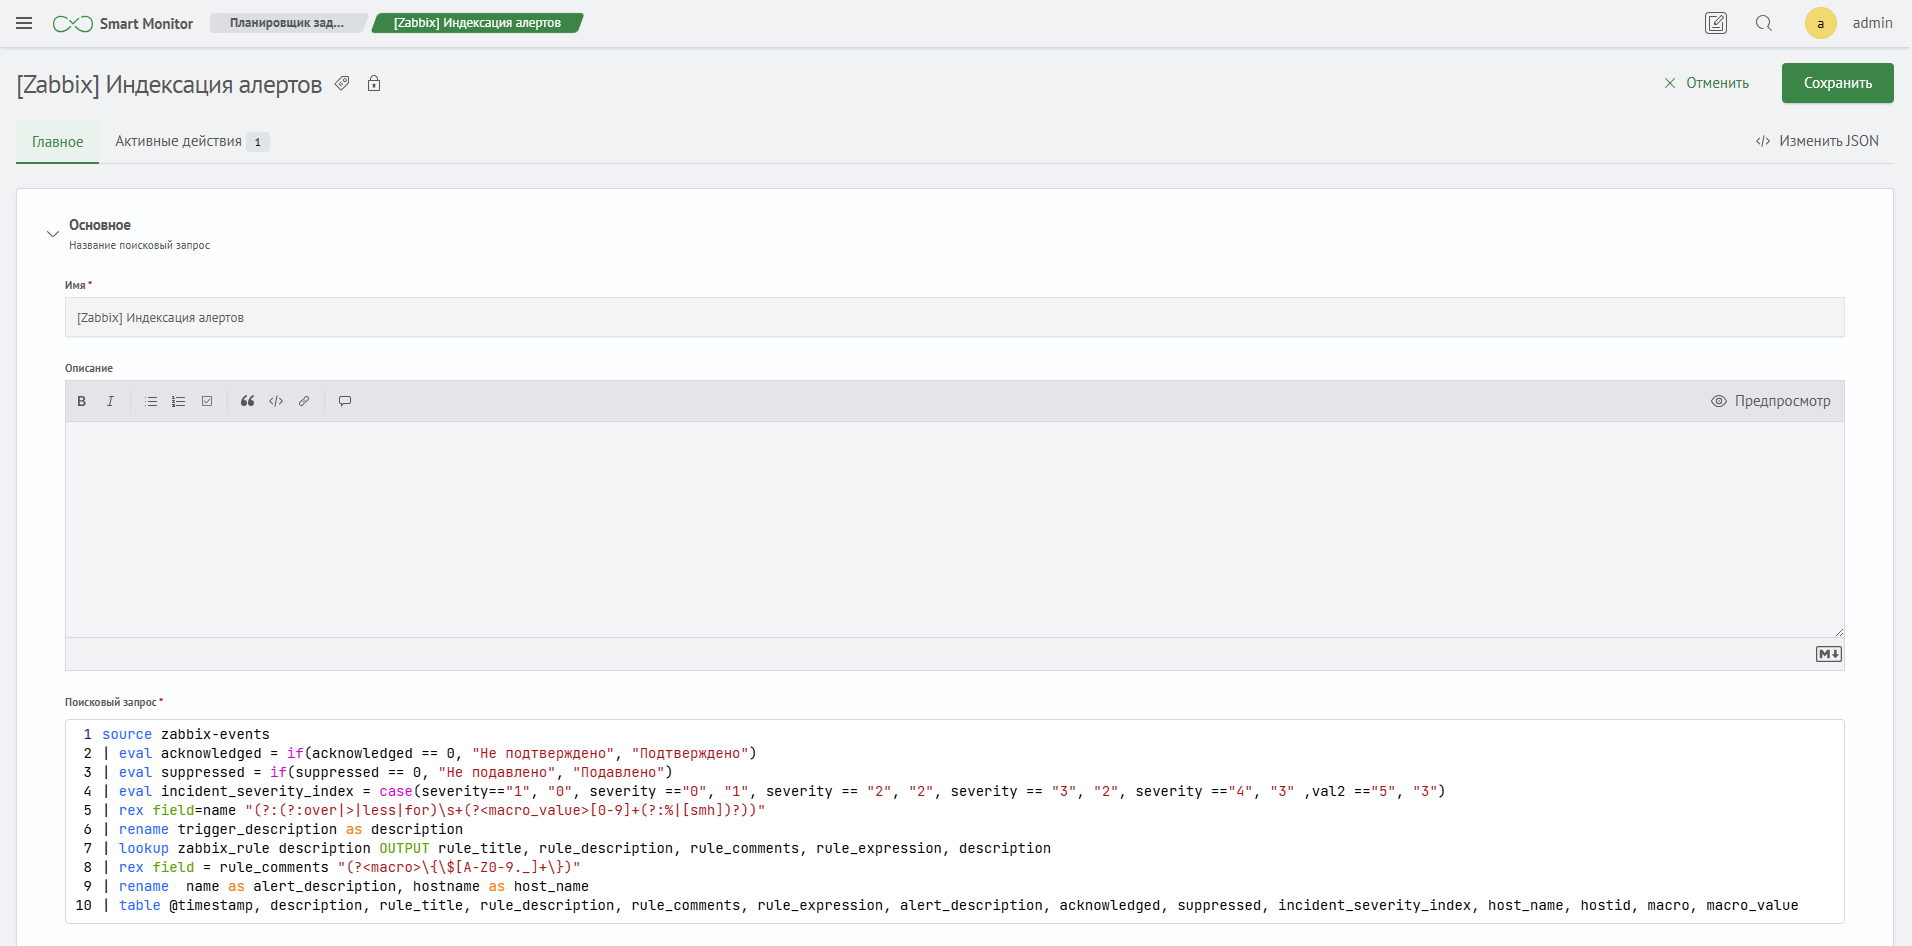Insert a hyperlink in description

(304, 401)
